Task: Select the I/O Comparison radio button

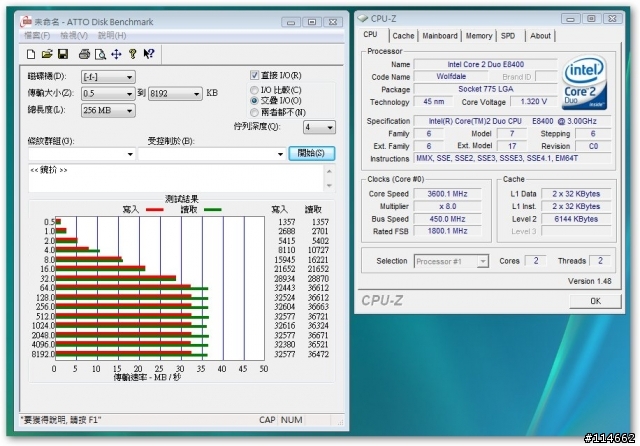Action: pyautogui.click(x=254, y=90)
